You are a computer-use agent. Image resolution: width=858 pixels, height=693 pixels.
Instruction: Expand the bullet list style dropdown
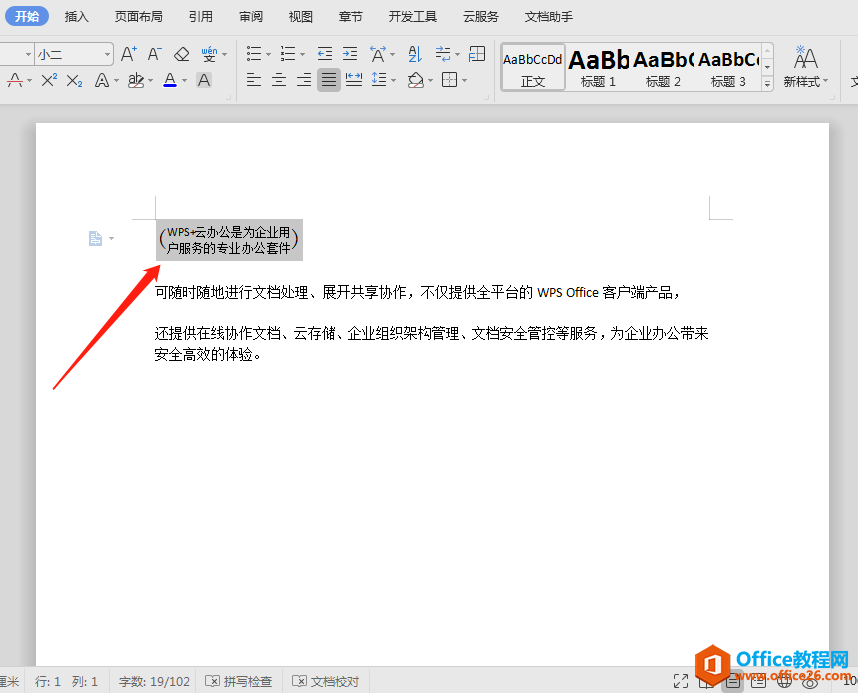pyautogui.click(x=268, y=54)
